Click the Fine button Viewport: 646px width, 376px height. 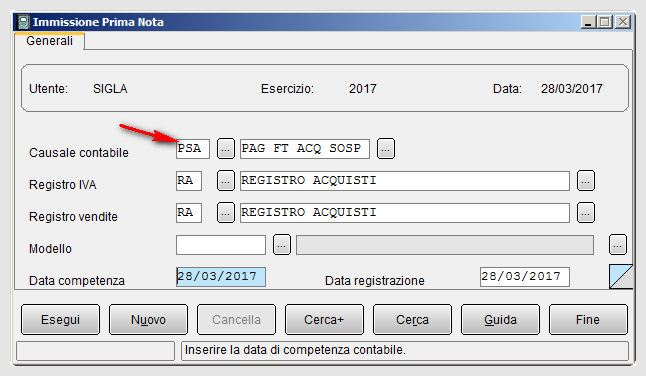588,320
